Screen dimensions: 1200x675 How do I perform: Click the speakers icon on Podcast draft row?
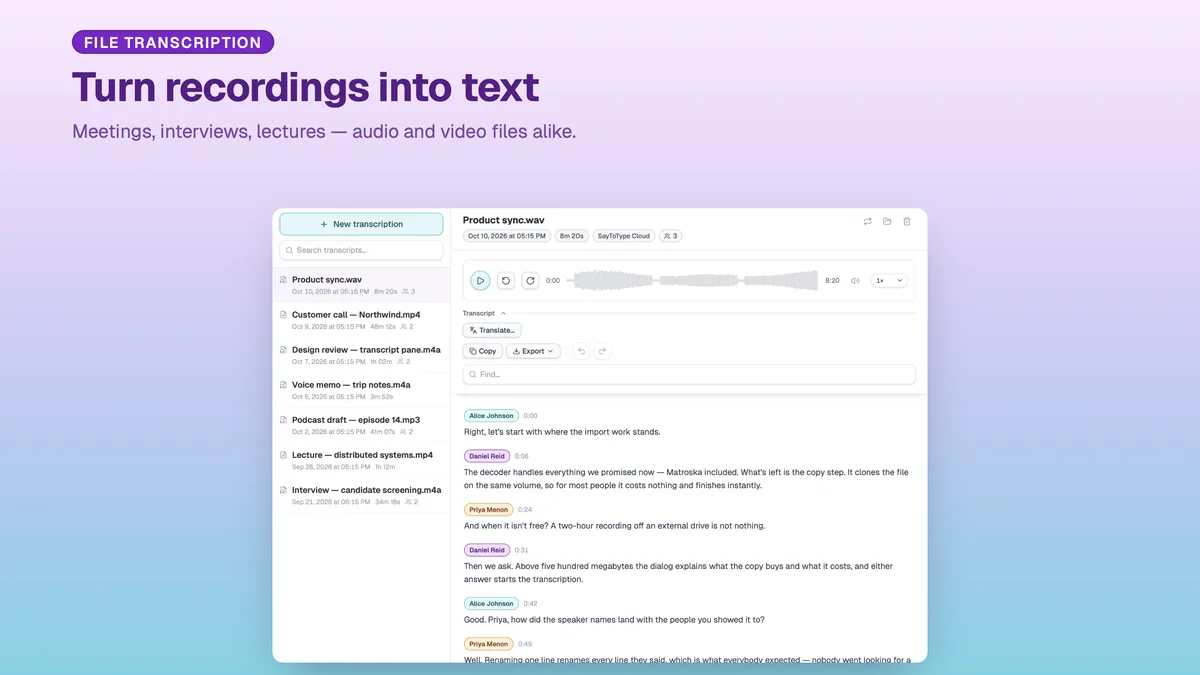[x=405, y=432]
